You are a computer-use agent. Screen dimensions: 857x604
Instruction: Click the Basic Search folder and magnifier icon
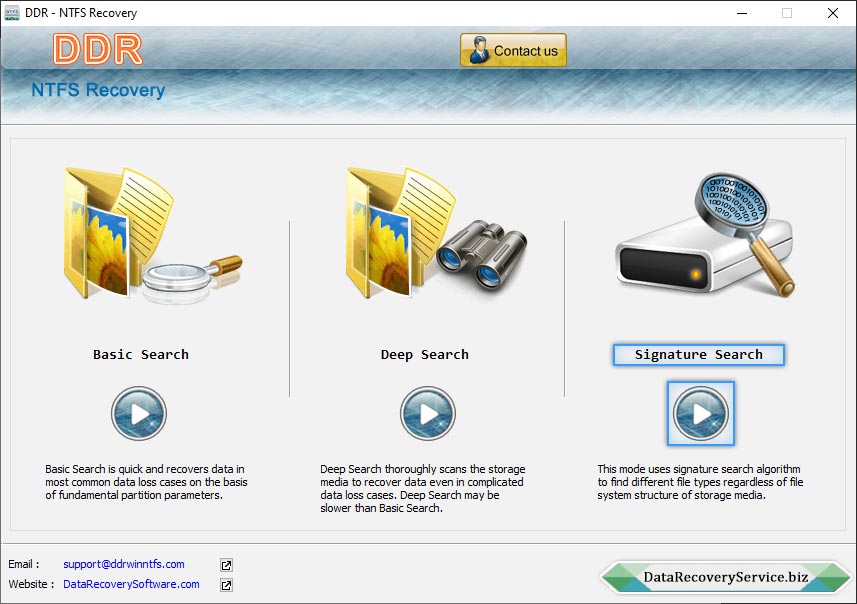point(153,234)
